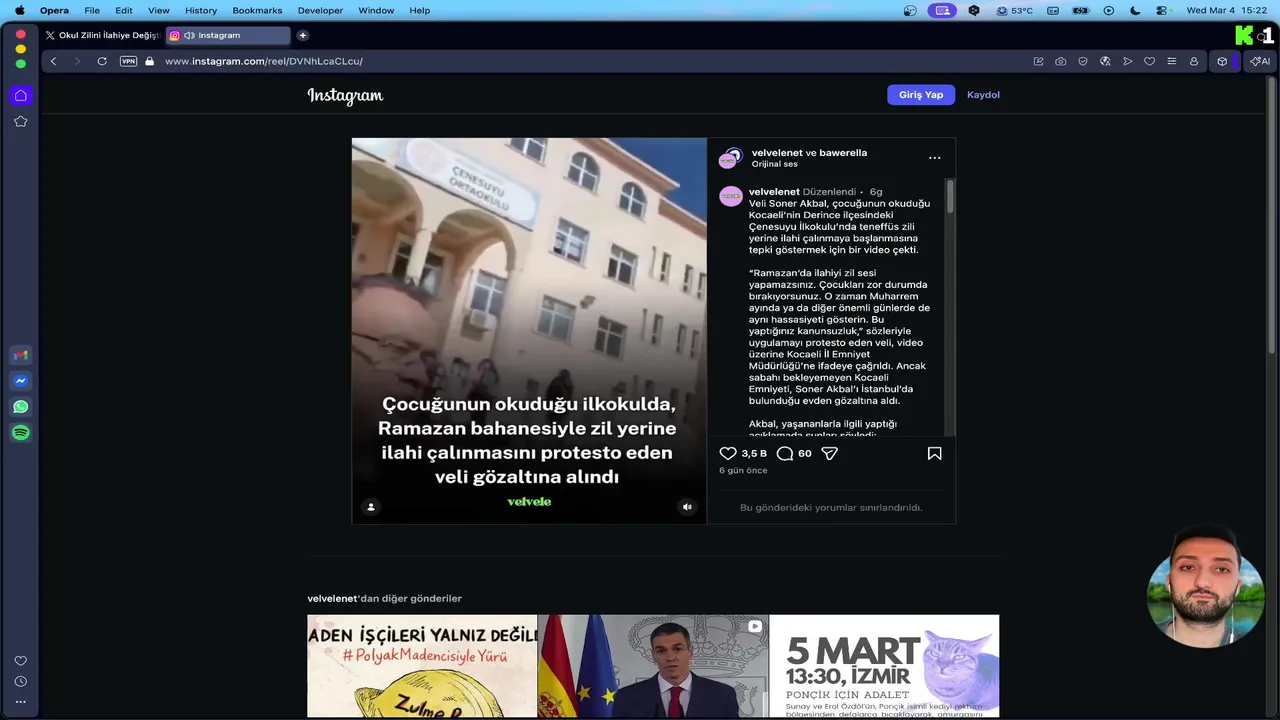Open the Window menu

point(376,10)
